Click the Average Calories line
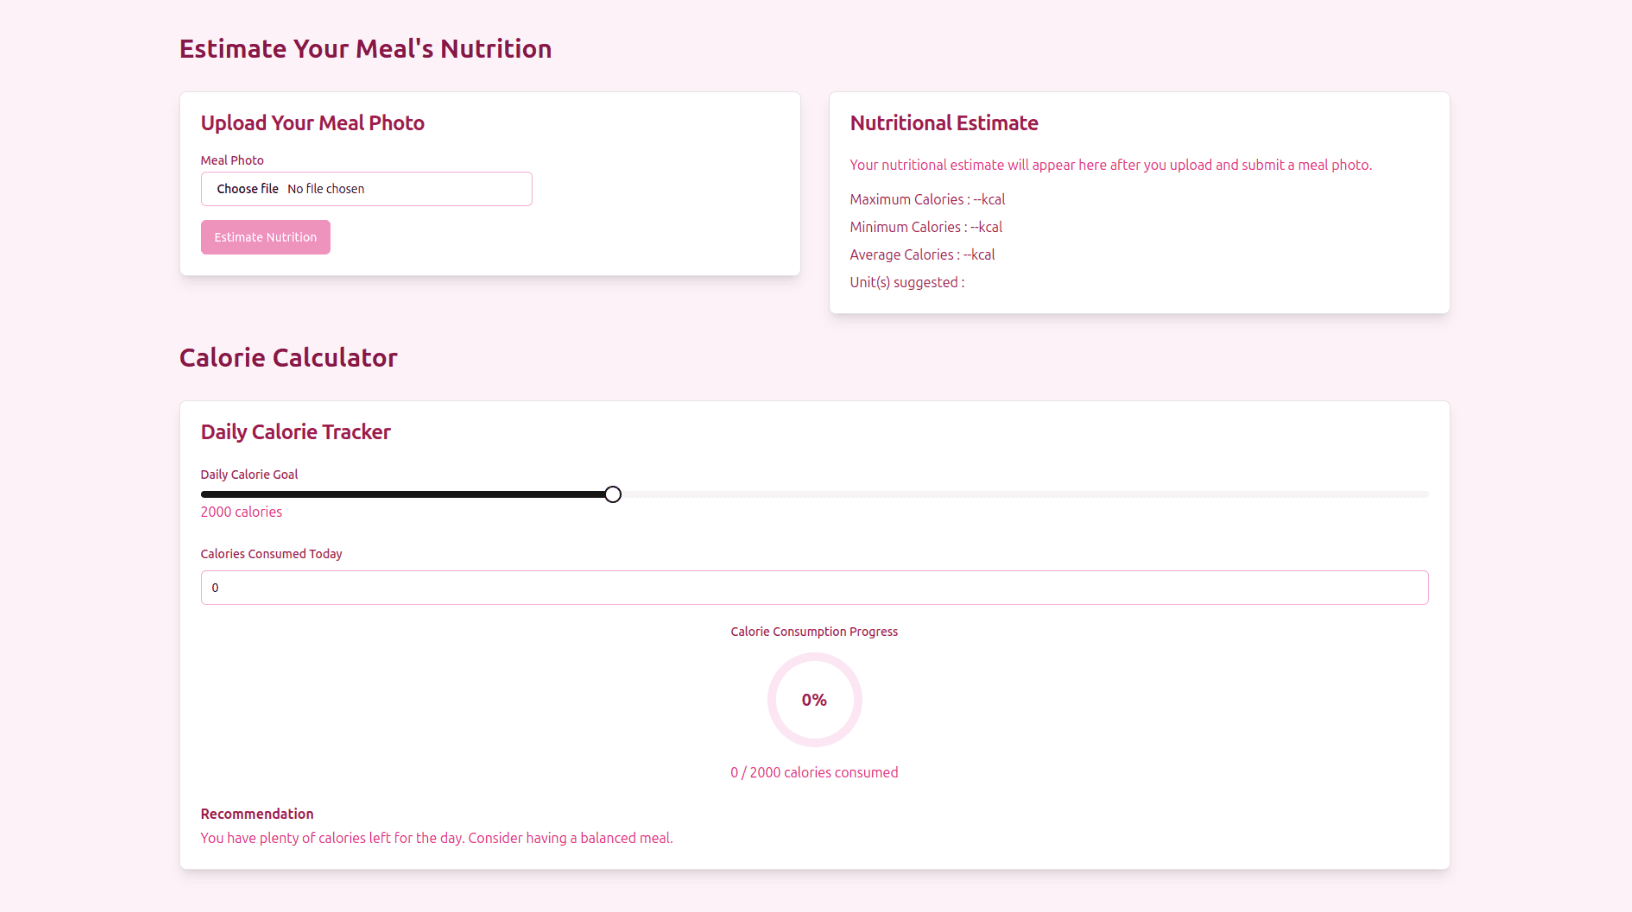This screenshot has width=1632, height=912. click(x=922, y=255)
